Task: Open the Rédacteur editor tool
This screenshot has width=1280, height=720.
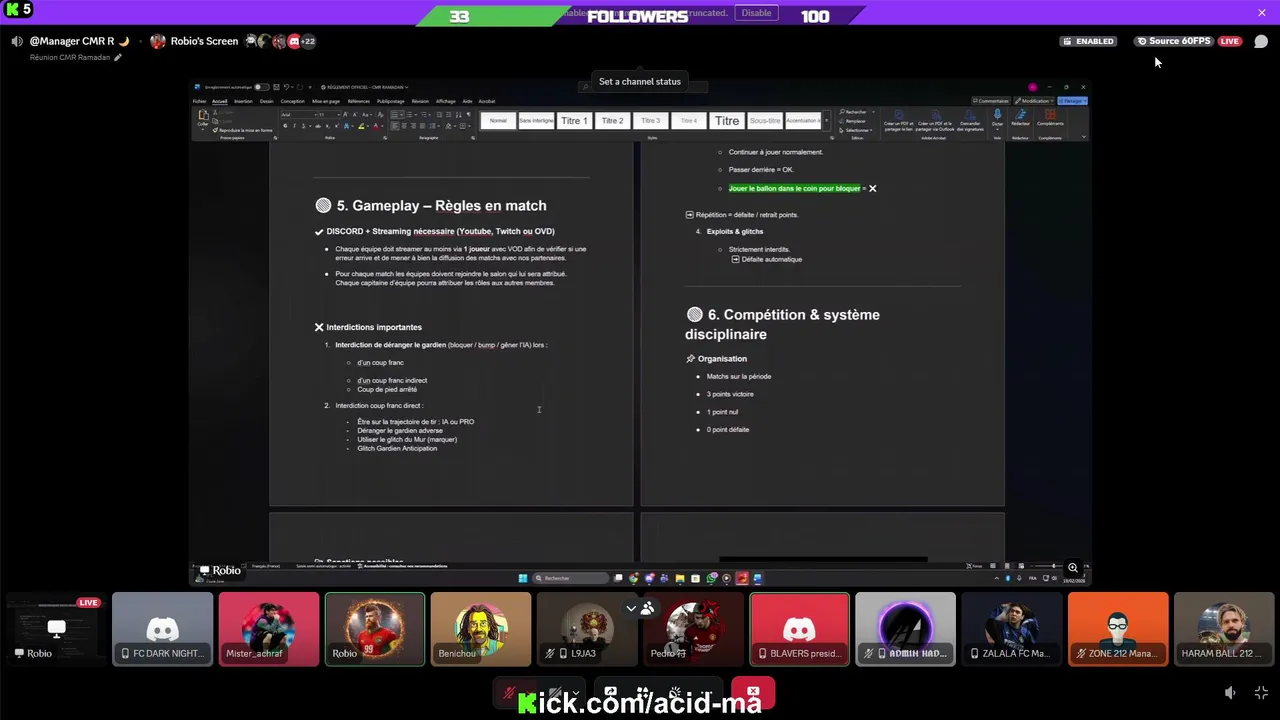Action: (x=1021, y=117)
